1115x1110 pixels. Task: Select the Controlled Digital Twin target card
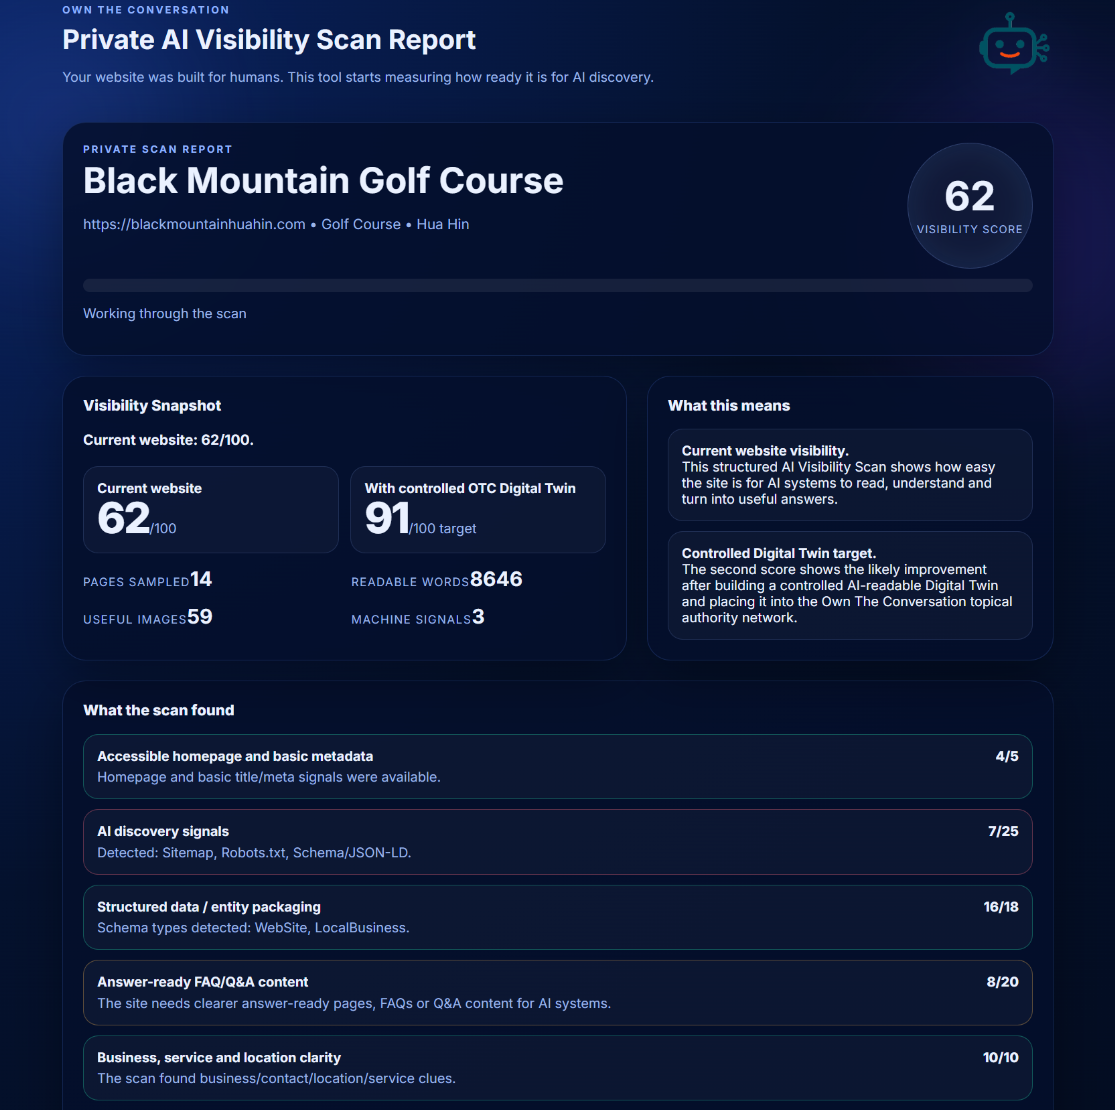[850, 585]
